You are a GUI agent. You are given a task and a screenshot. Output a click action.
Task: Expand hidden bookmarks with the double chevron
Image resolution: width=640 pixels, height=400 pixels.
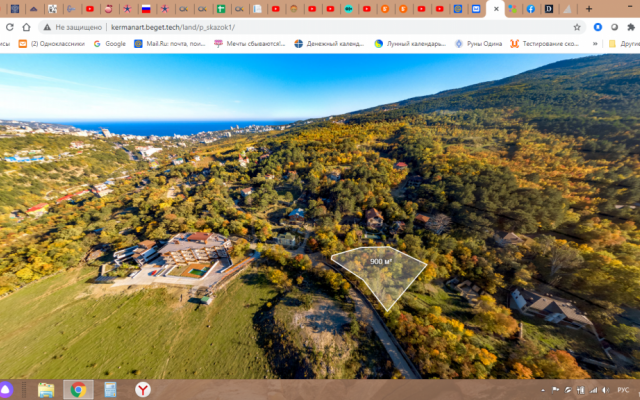coord(595,44)
